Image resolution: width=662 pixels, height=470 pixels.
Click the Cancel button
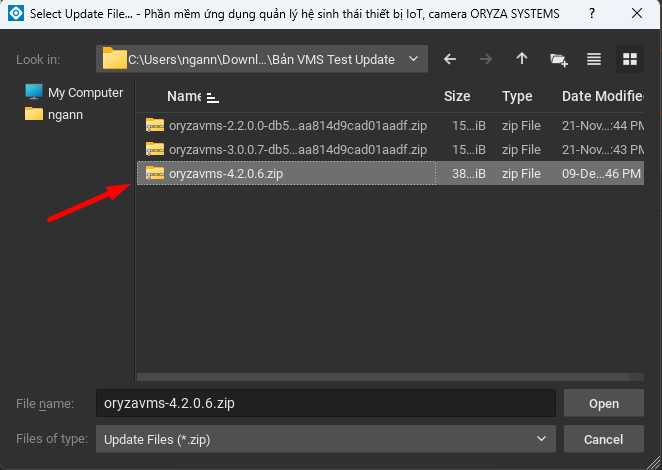604,439
